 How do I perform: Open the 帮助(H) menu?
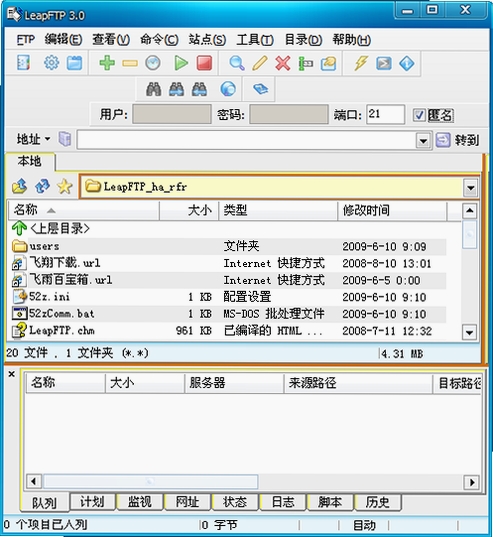tap(352, 40)
